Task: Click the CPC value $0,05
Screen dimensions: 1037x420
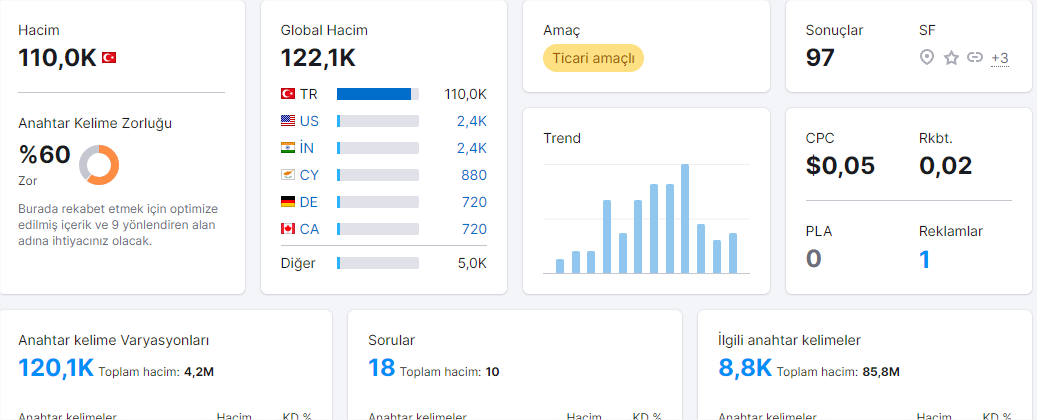Action: coord(840,165)
